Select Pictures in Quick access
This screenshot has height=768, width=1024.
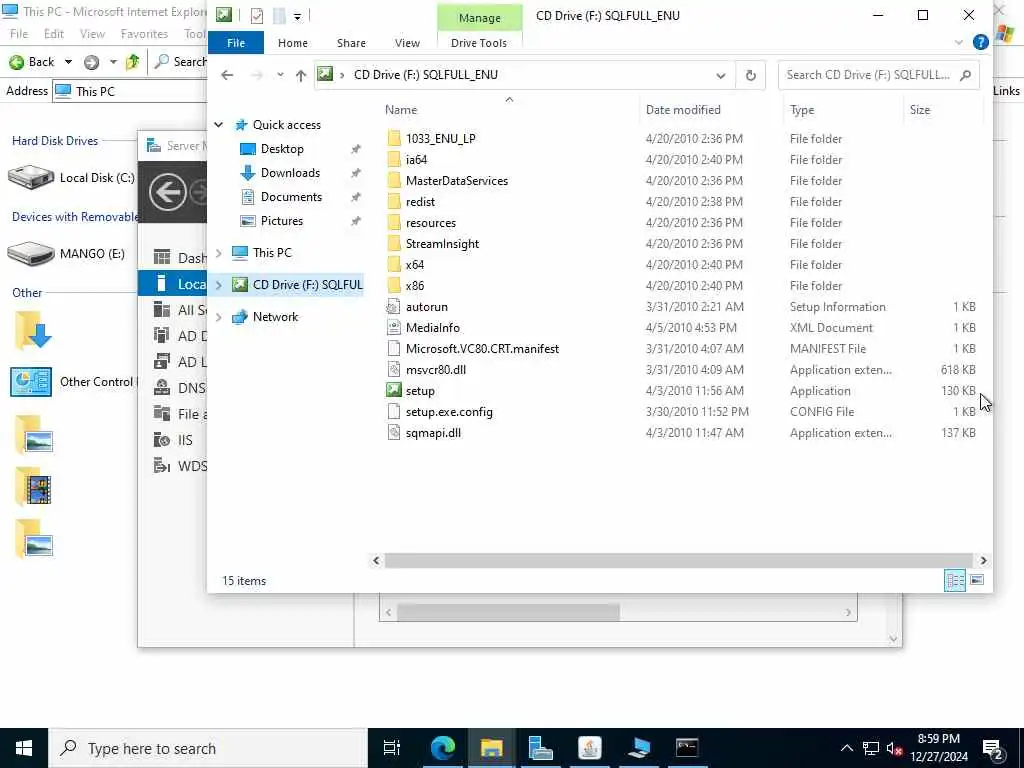point(281,221)
